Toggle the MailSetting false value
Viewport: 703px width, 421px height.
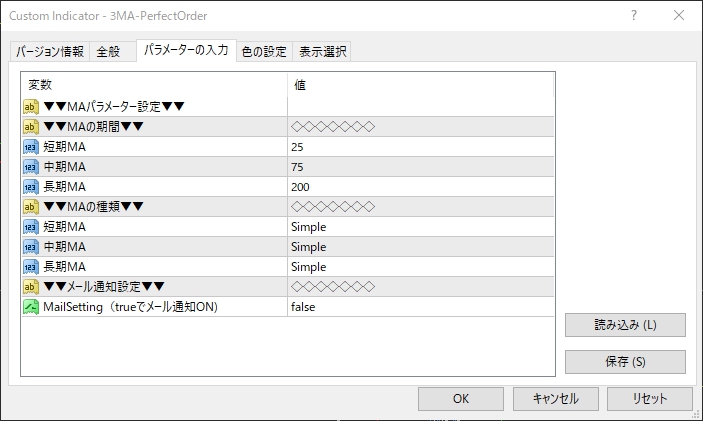pos(420,307)
